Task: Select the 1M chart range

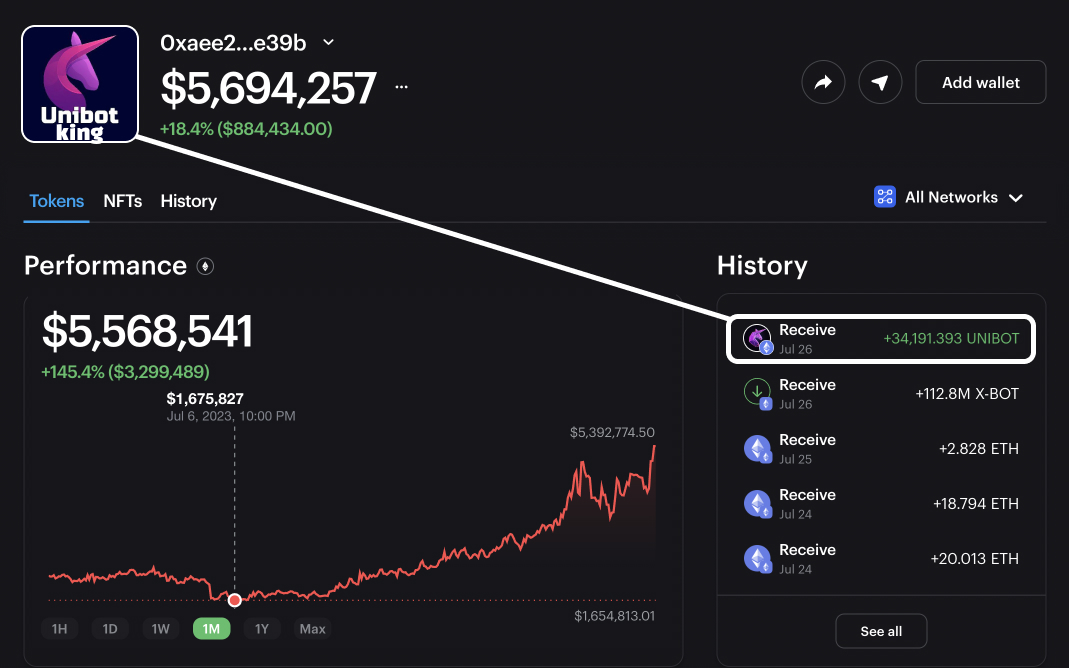Action: tap(211, 628)
